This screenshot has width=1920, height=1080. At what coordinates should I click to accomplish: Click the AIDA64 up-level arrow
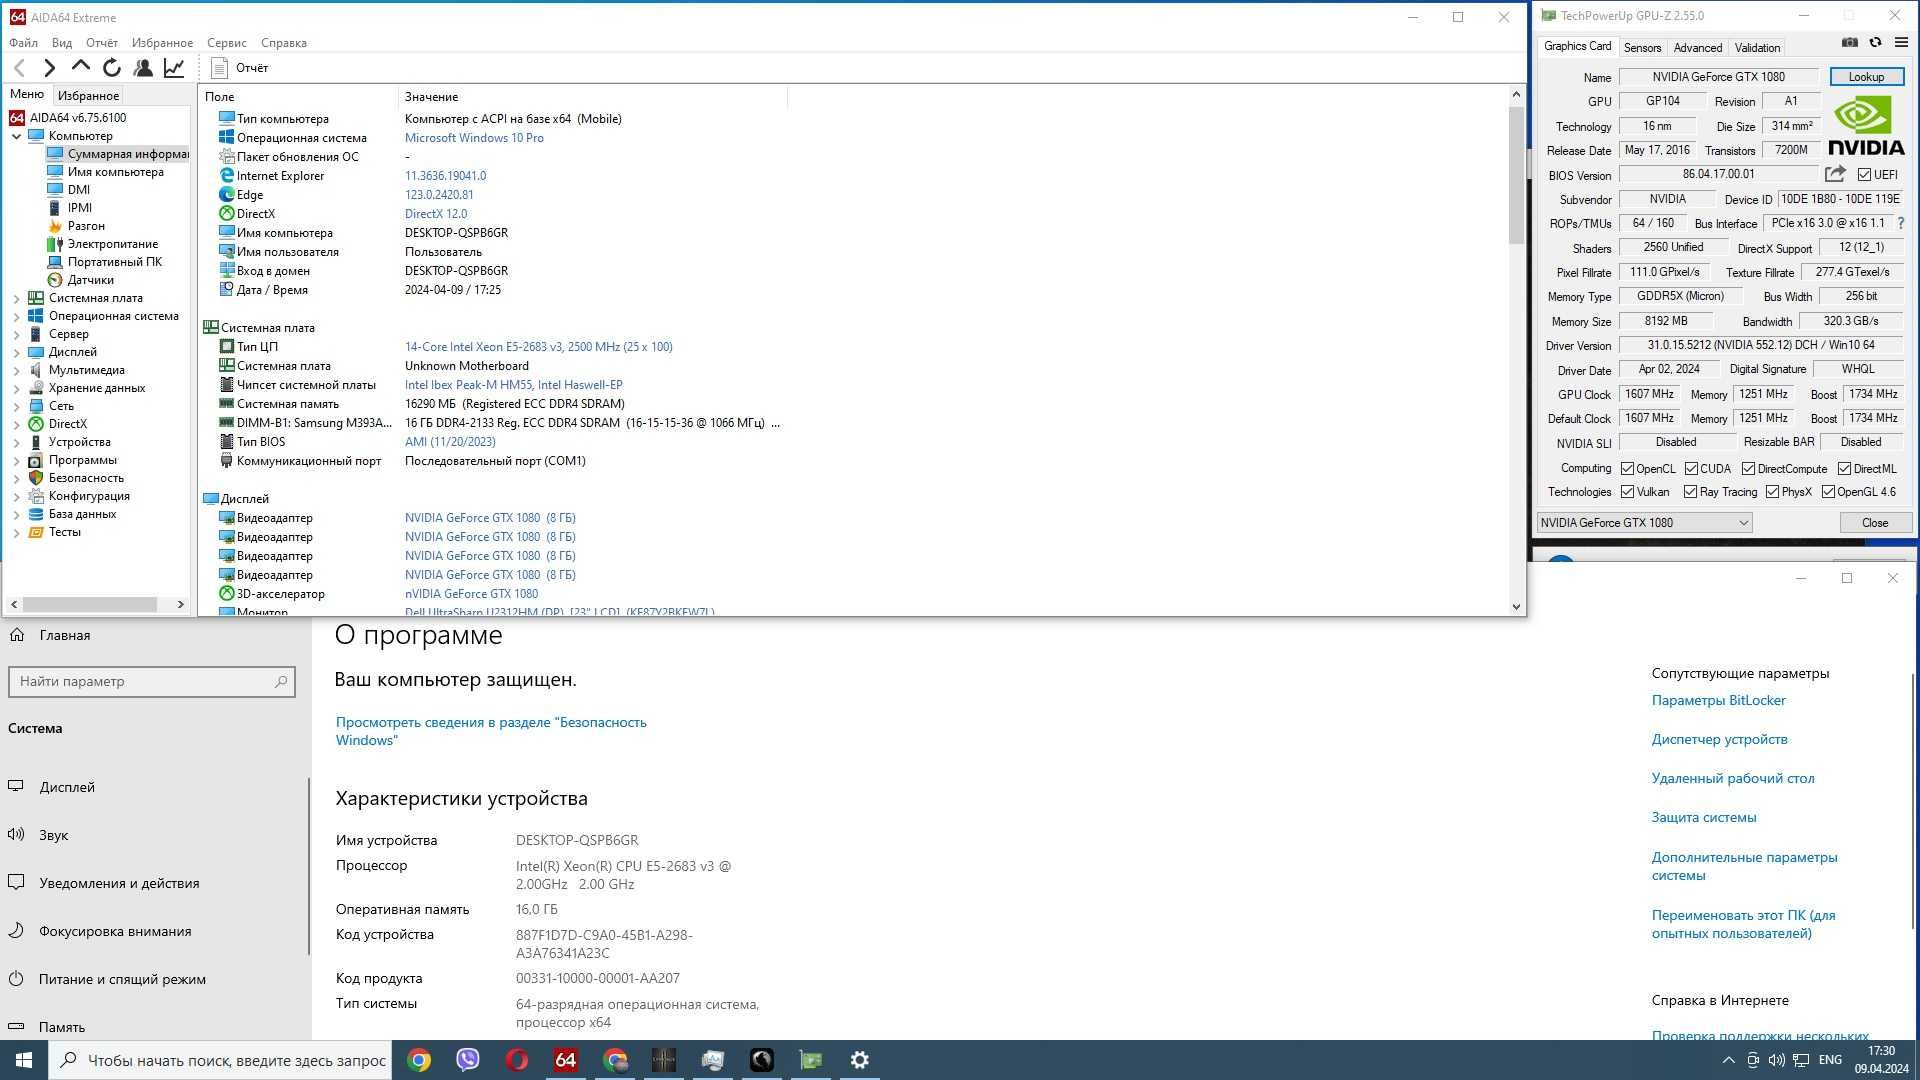pos(81,67)
